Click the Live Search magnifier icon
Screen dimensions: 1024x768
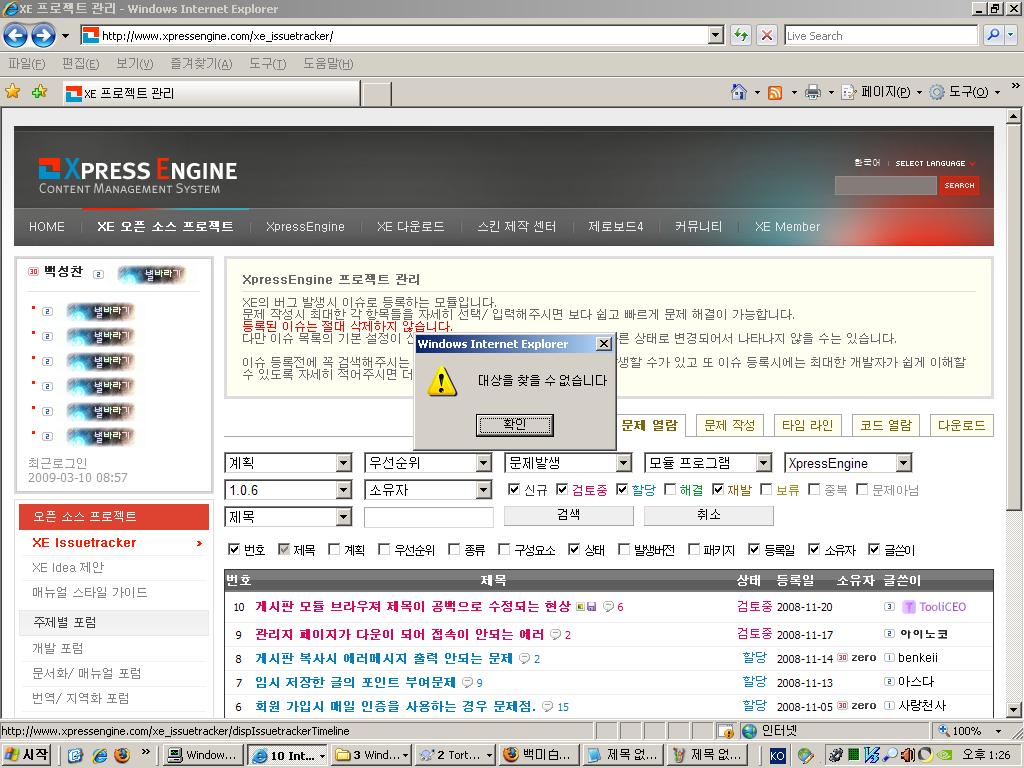tap(993, 35)
